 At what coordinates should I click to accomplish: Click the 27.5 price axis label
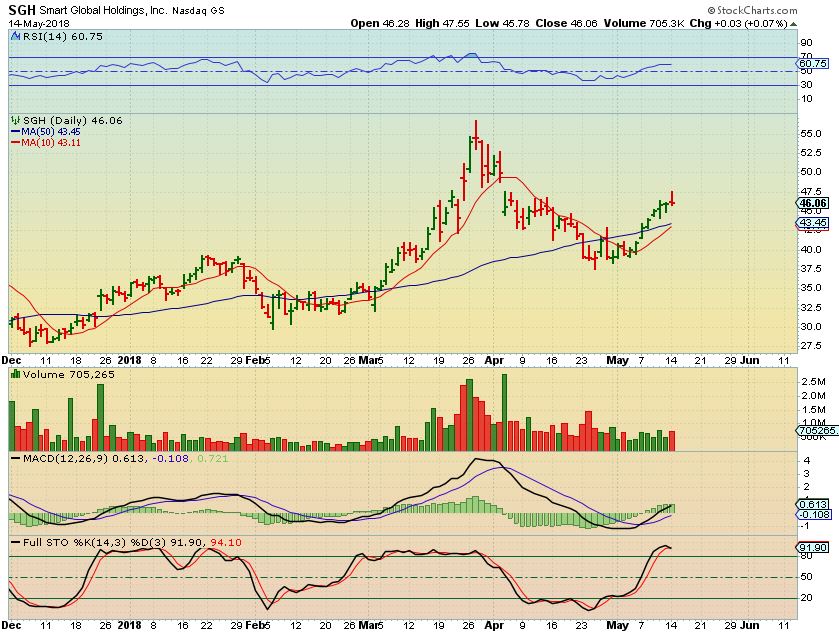[811, 346]
